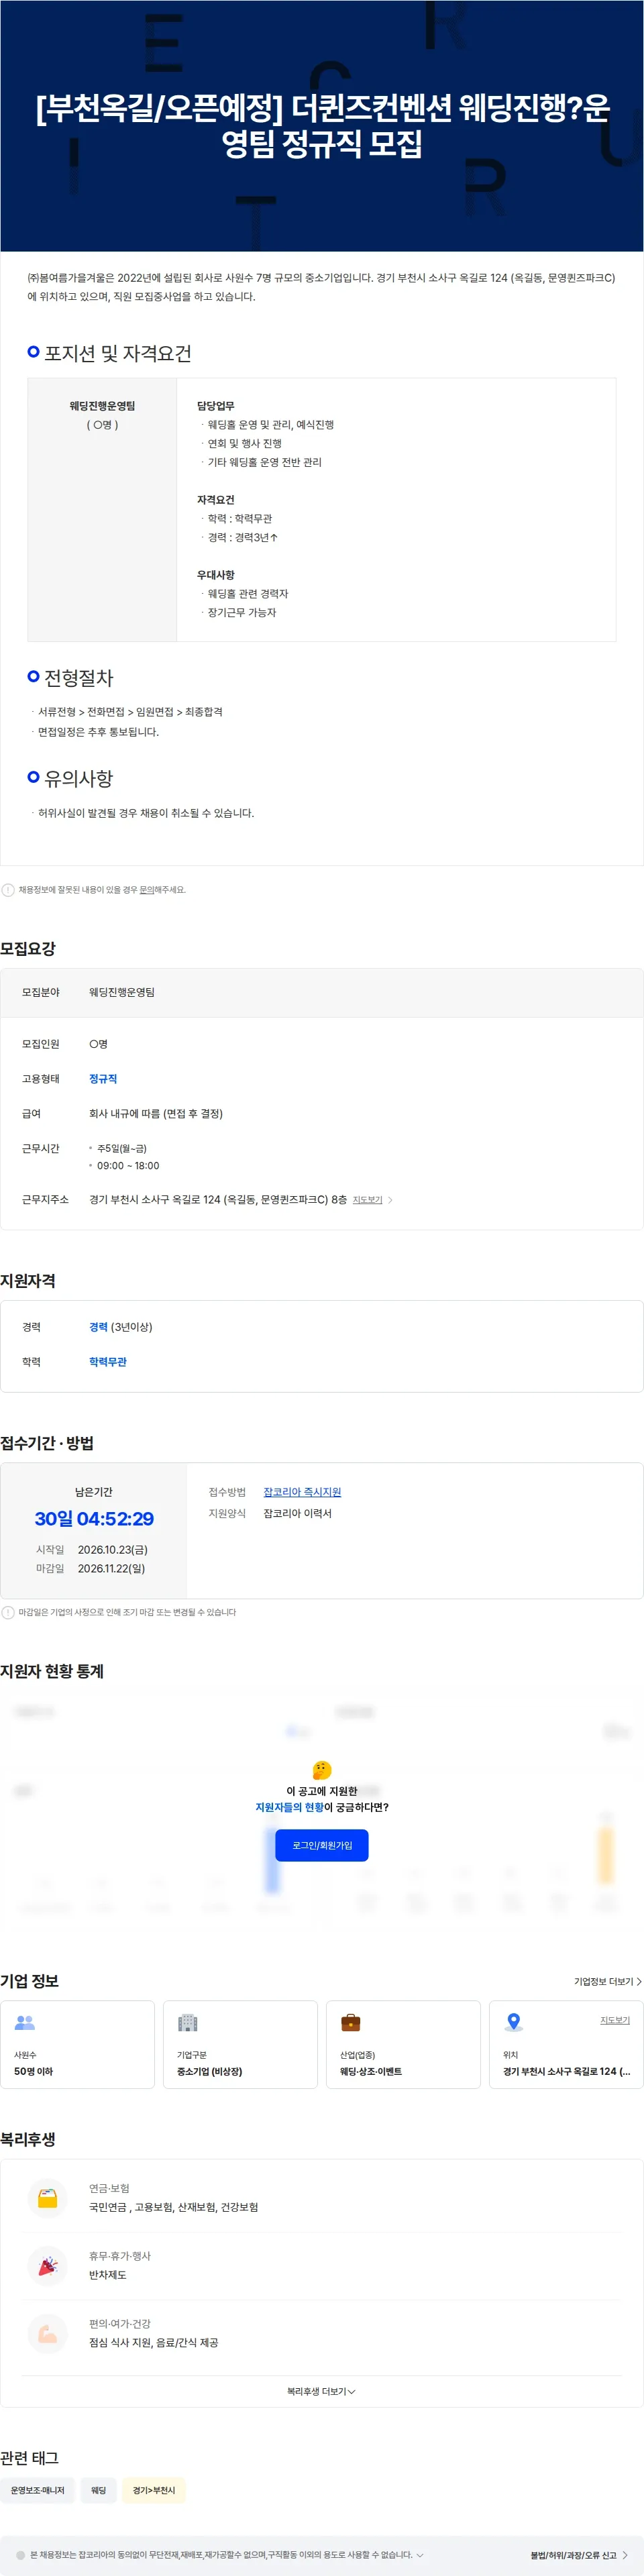Click the thinking face emoji icon
This screenshot has width=644, height=2576.
pos(322,1769)
